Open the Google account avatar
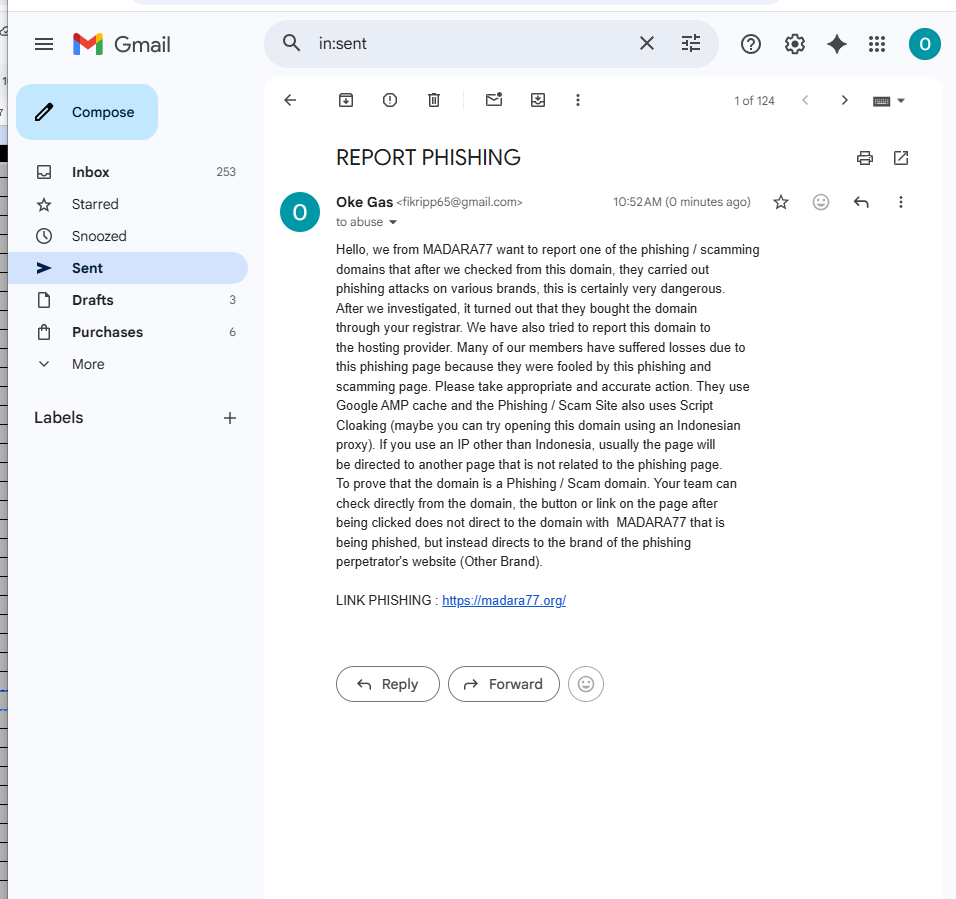The width and height of the screenshot is (956, 899). point(924,44)
